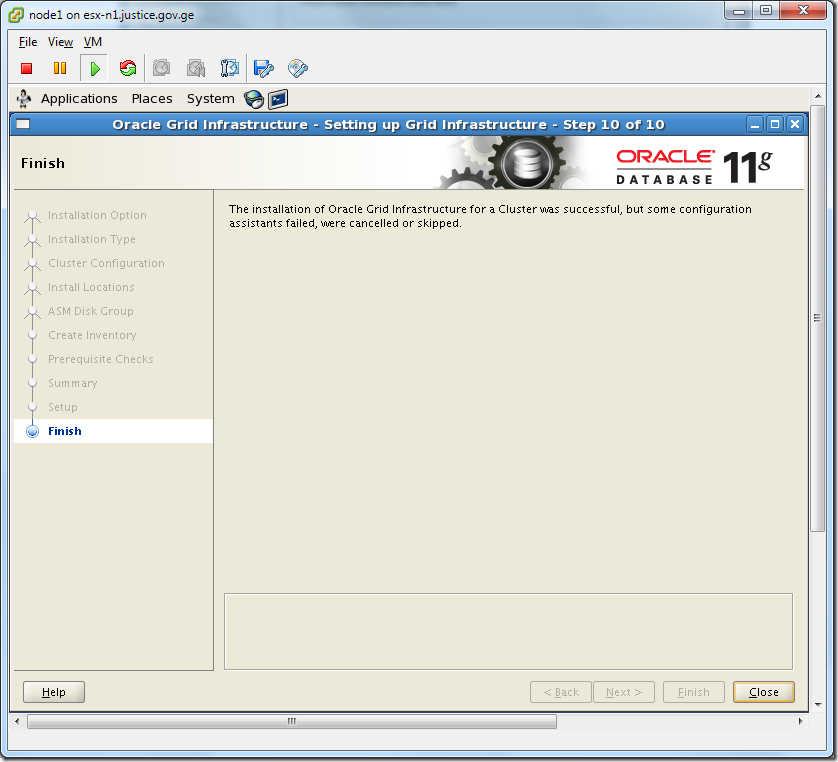Click the edit virtual machine settings icon
Screen dimensions: 838x762
click(x=262, y=68)
